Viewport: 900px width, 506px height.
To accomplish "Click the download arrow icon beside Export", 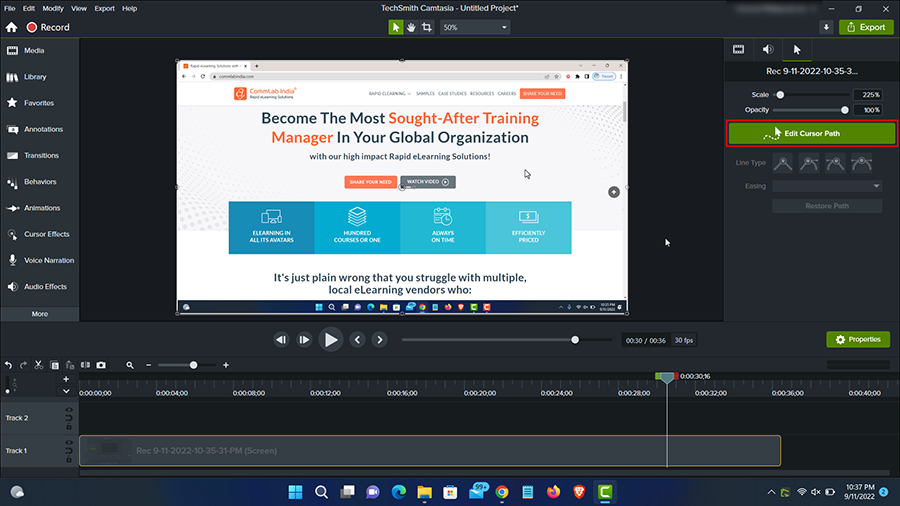I will click(826, 27).
